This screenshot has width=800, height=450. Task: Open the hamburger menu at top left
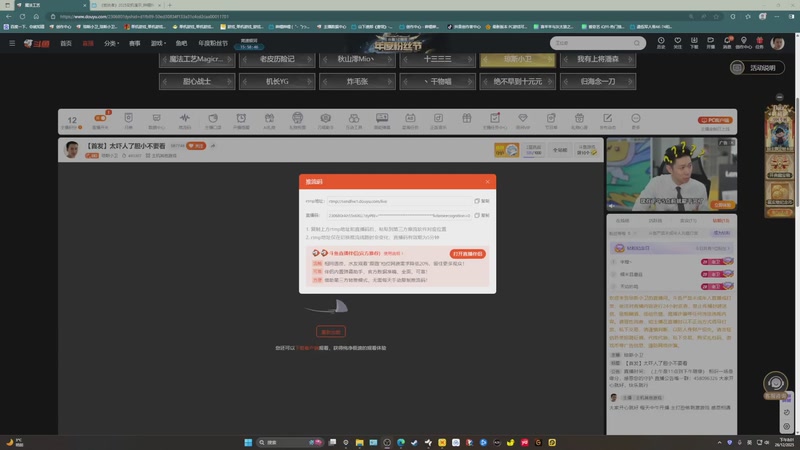click(x=12, y=43)
